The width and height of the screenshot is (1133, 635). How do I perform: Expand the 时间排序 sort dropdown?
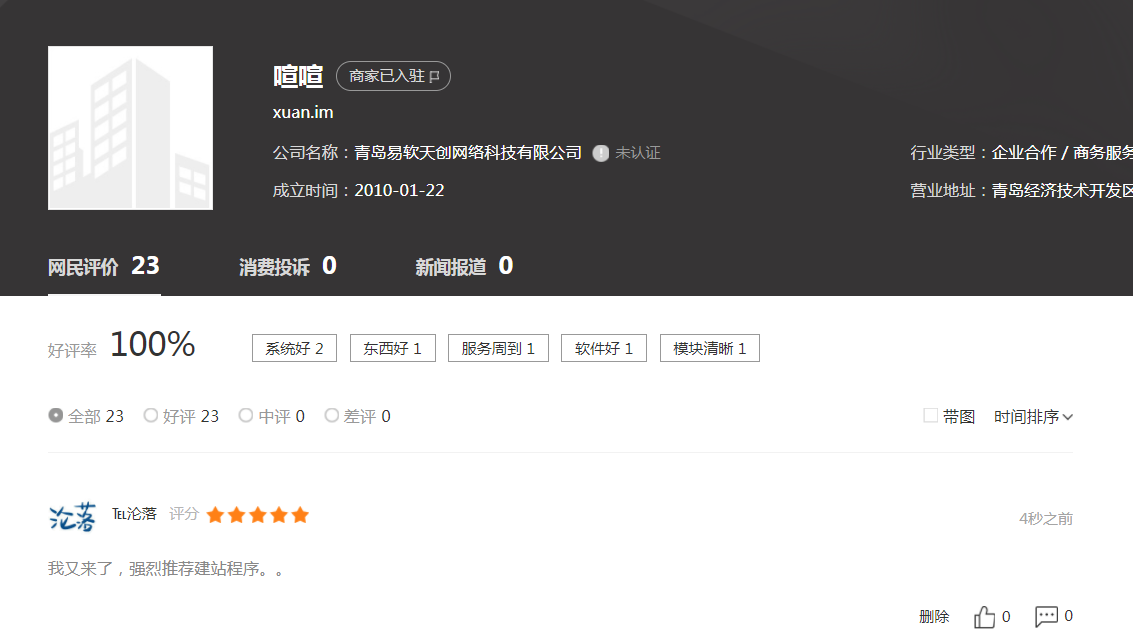pyautogui.click(x=1033, y=417)
